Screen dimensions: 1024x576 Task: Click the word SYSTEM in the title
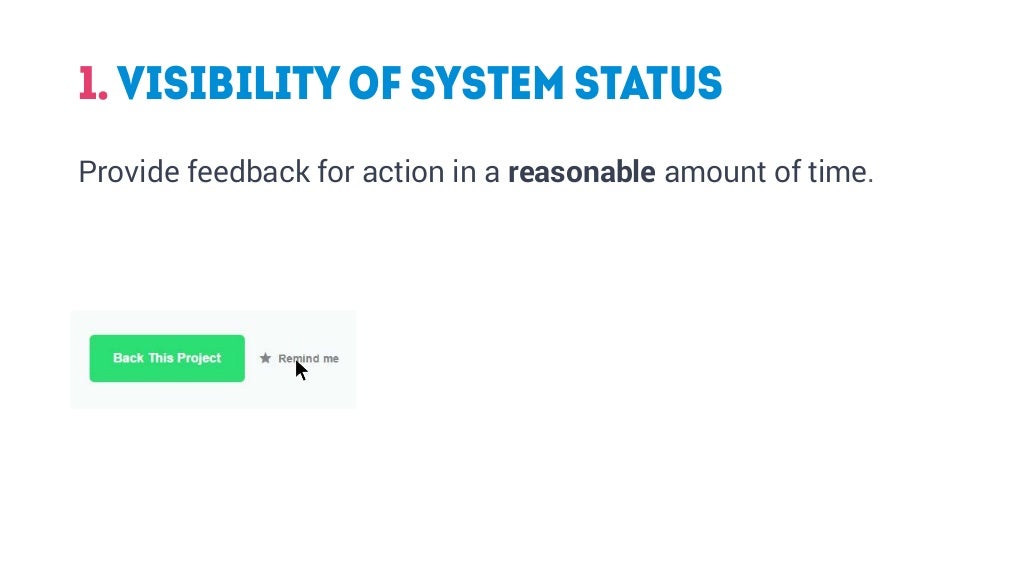487,84
